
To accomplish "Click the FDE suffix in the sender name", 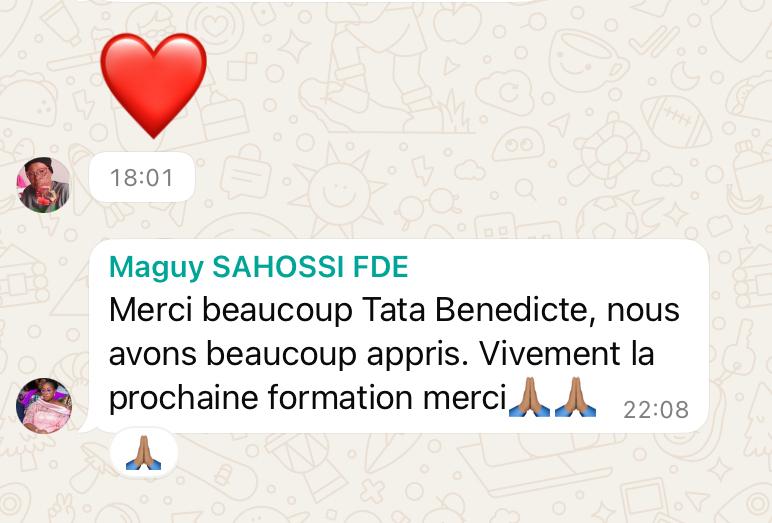I will [x=381, y=267].
